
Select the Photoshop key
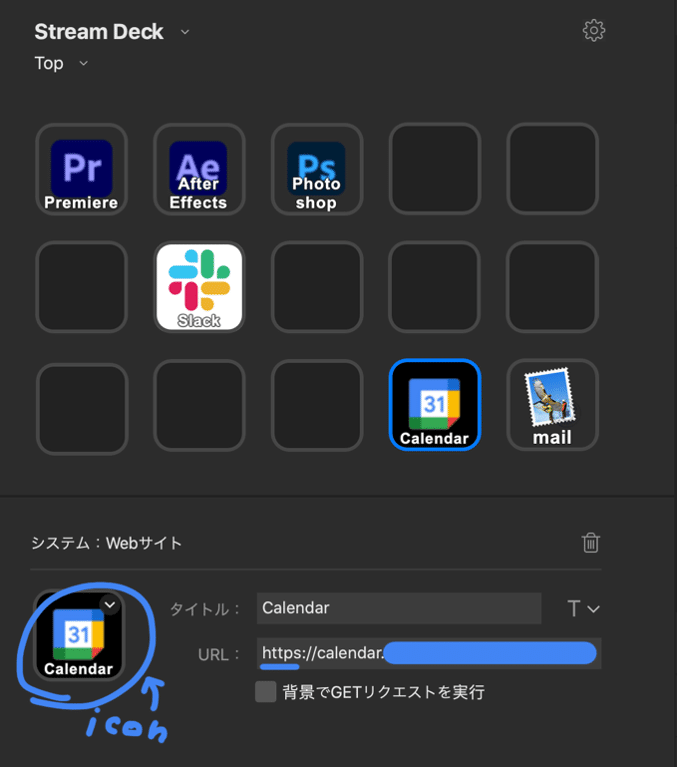point(318,170)
